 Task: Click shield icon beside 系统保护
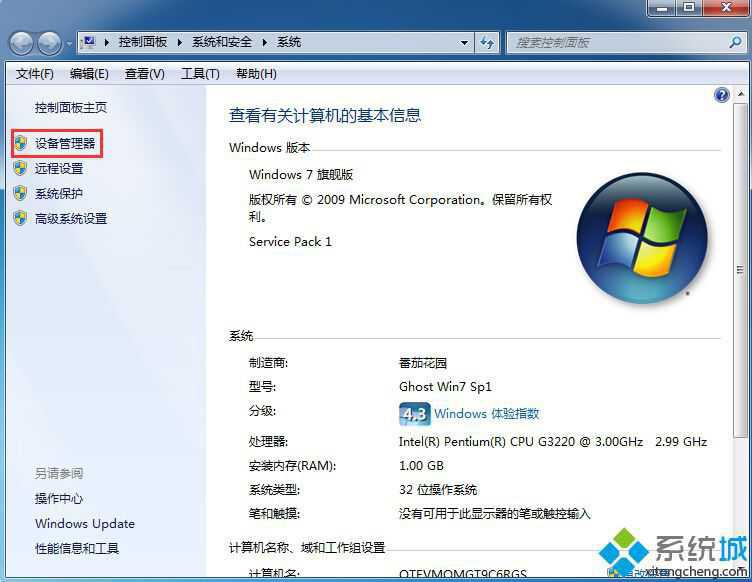[20, 193]
